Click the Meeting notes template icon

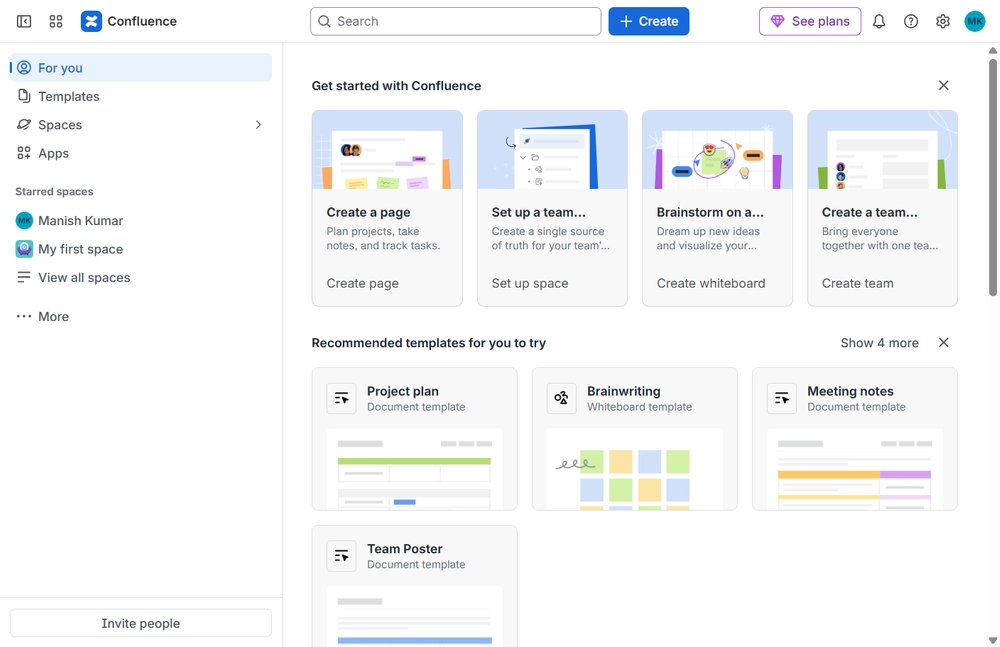(x=781, y=398)
